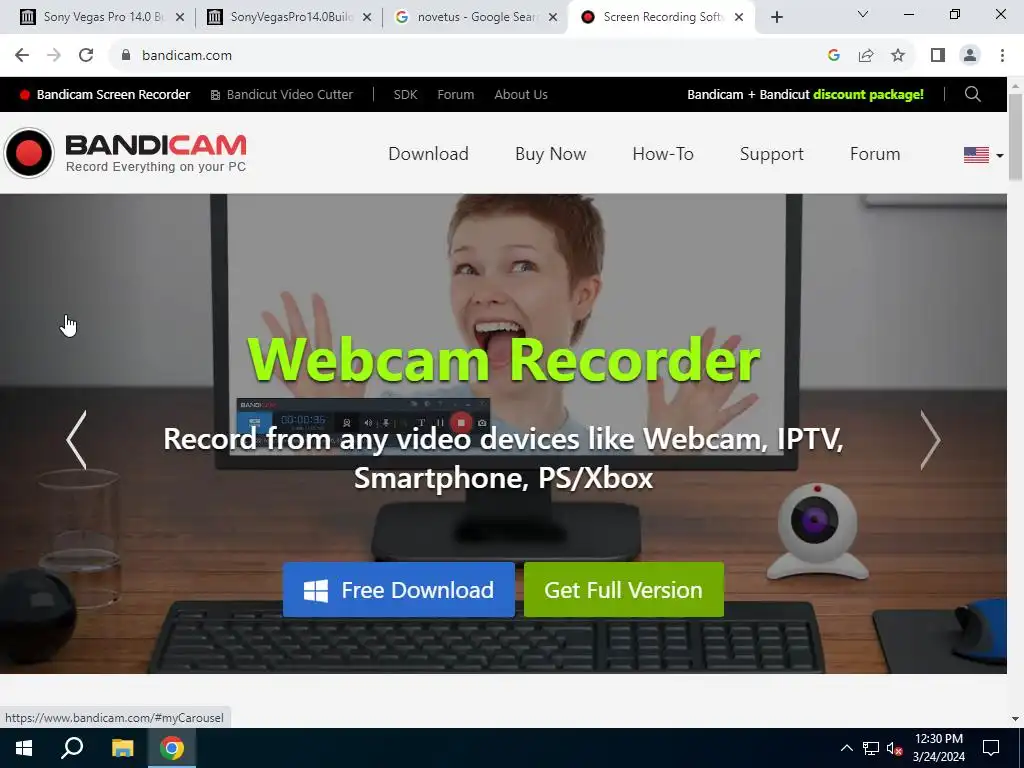The height and width of the screenshot is (768, 1024).
Task: Open File Explorer from the taskbar
Action: tap(122, 748)
